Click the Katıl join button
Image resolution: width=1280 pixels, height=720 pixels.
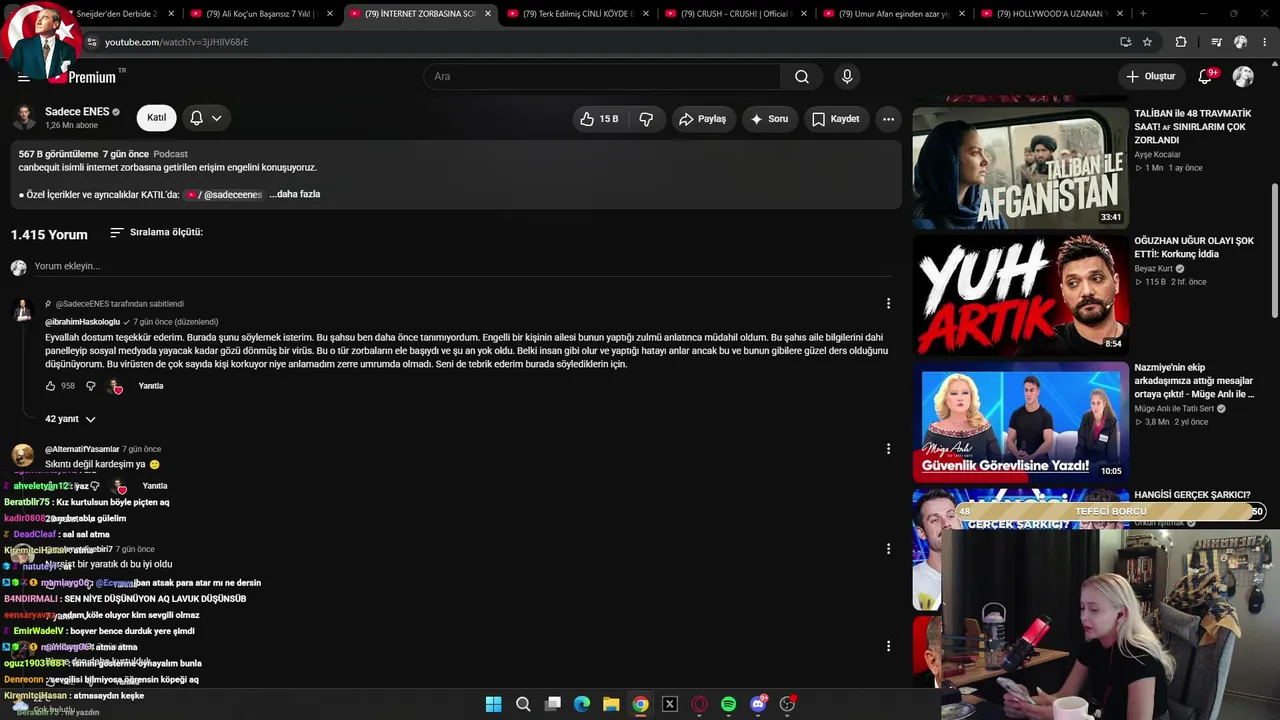157,118
